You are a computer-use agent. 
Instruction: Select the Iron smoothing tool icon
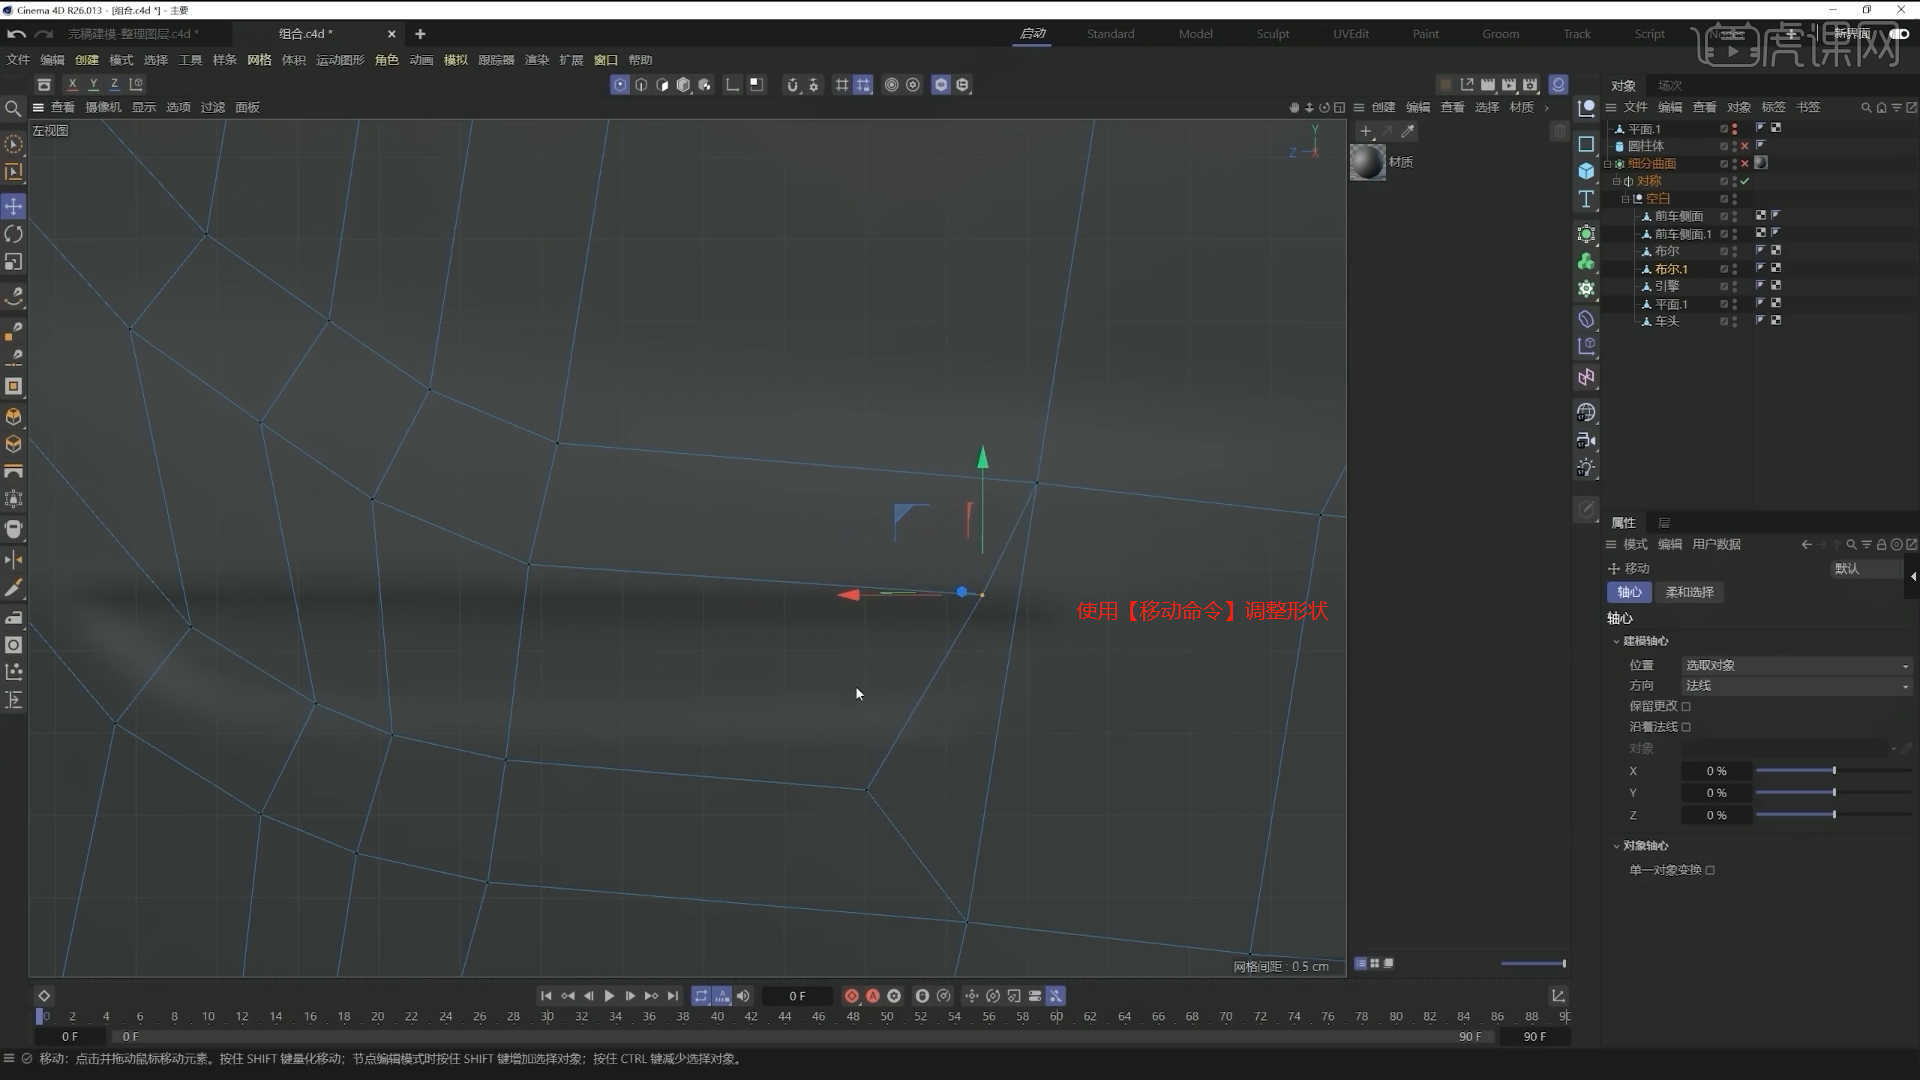[14, 617]
